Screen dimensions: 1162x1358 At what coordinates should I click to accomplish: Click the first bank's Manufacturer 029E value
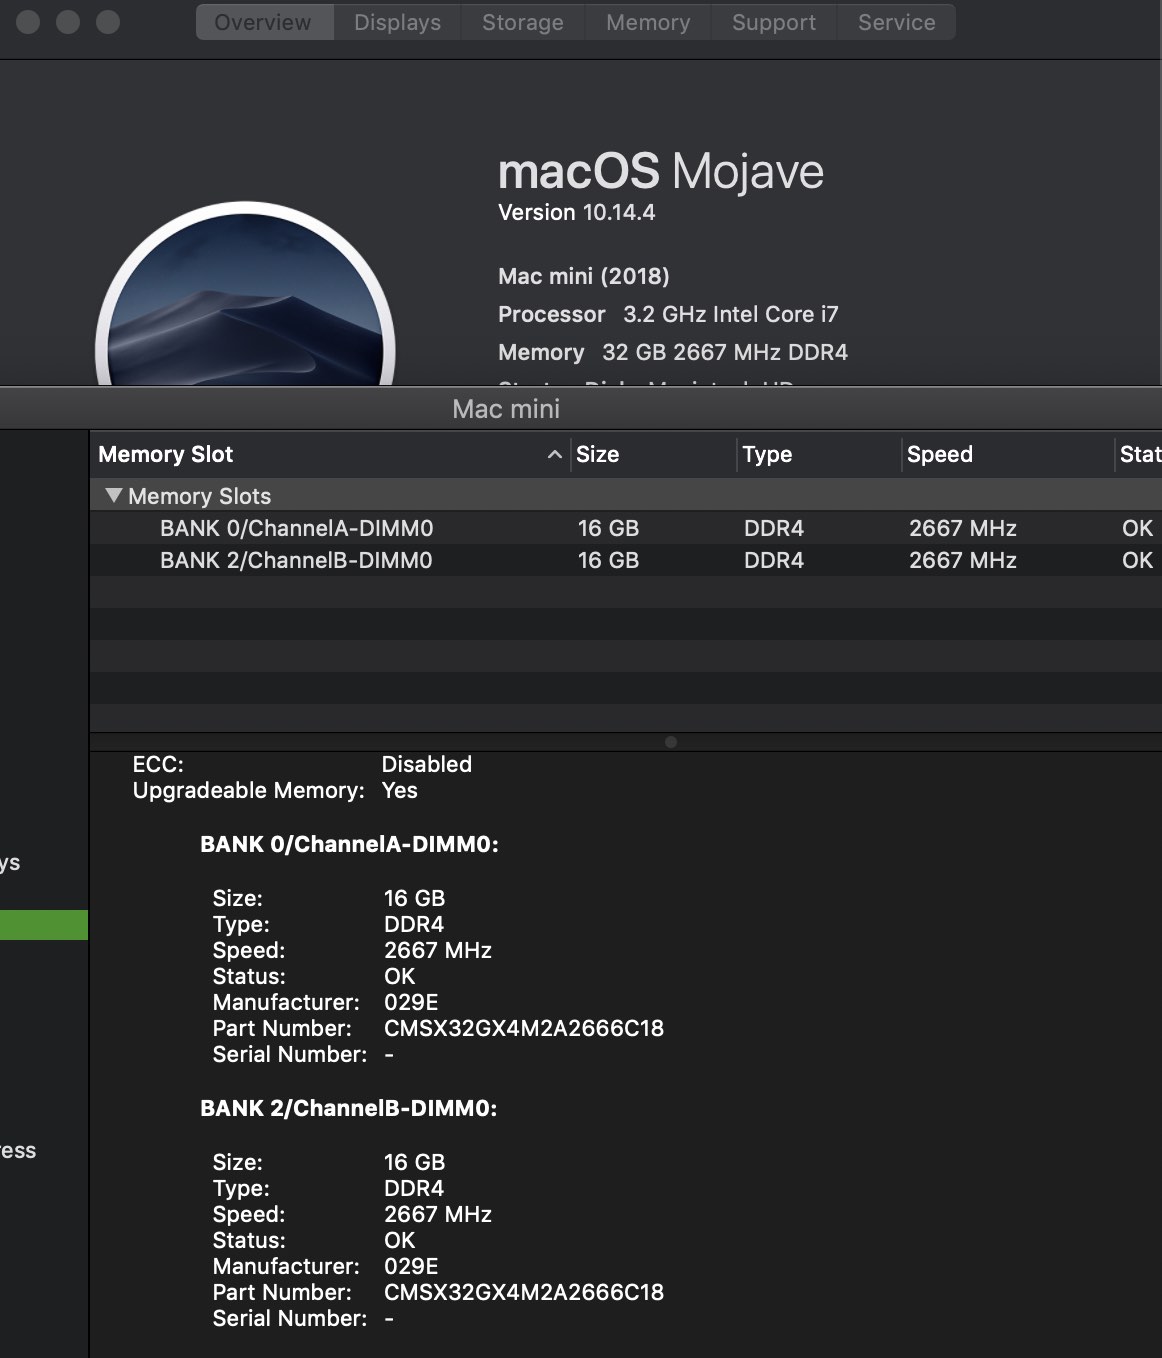pos(411,1002)
